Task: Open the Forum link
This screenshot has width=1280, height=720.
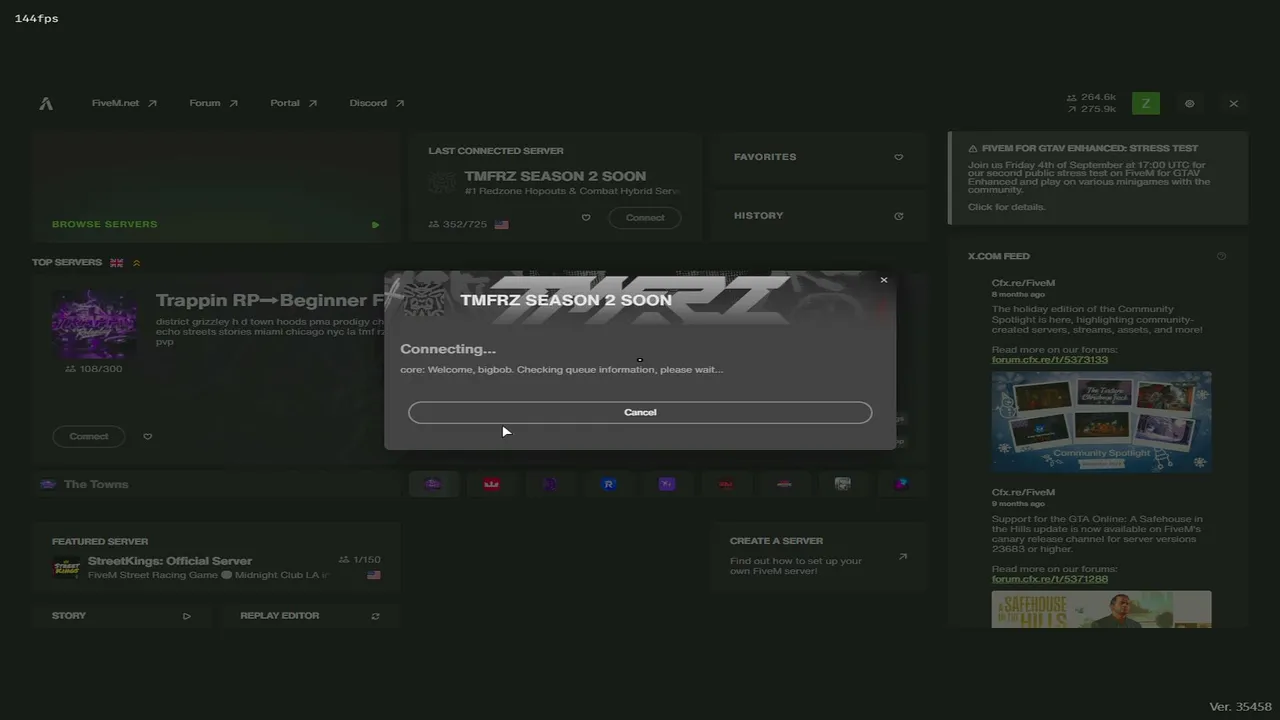Action: 213,103
